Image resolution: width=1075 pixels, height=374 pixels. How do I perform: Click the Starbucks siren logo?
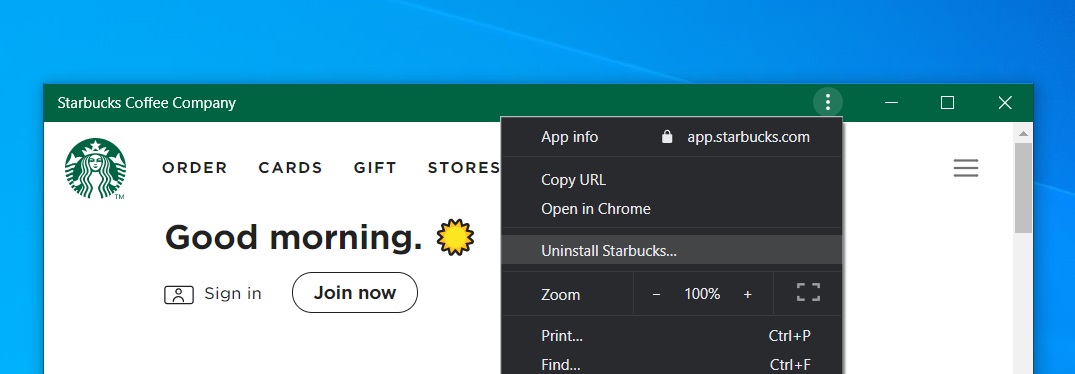point(95,169)
